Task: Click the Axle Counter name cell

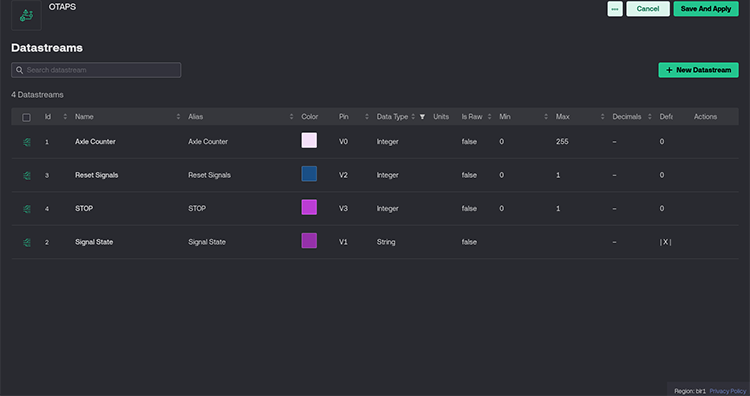Action: [x=95, y=142]
